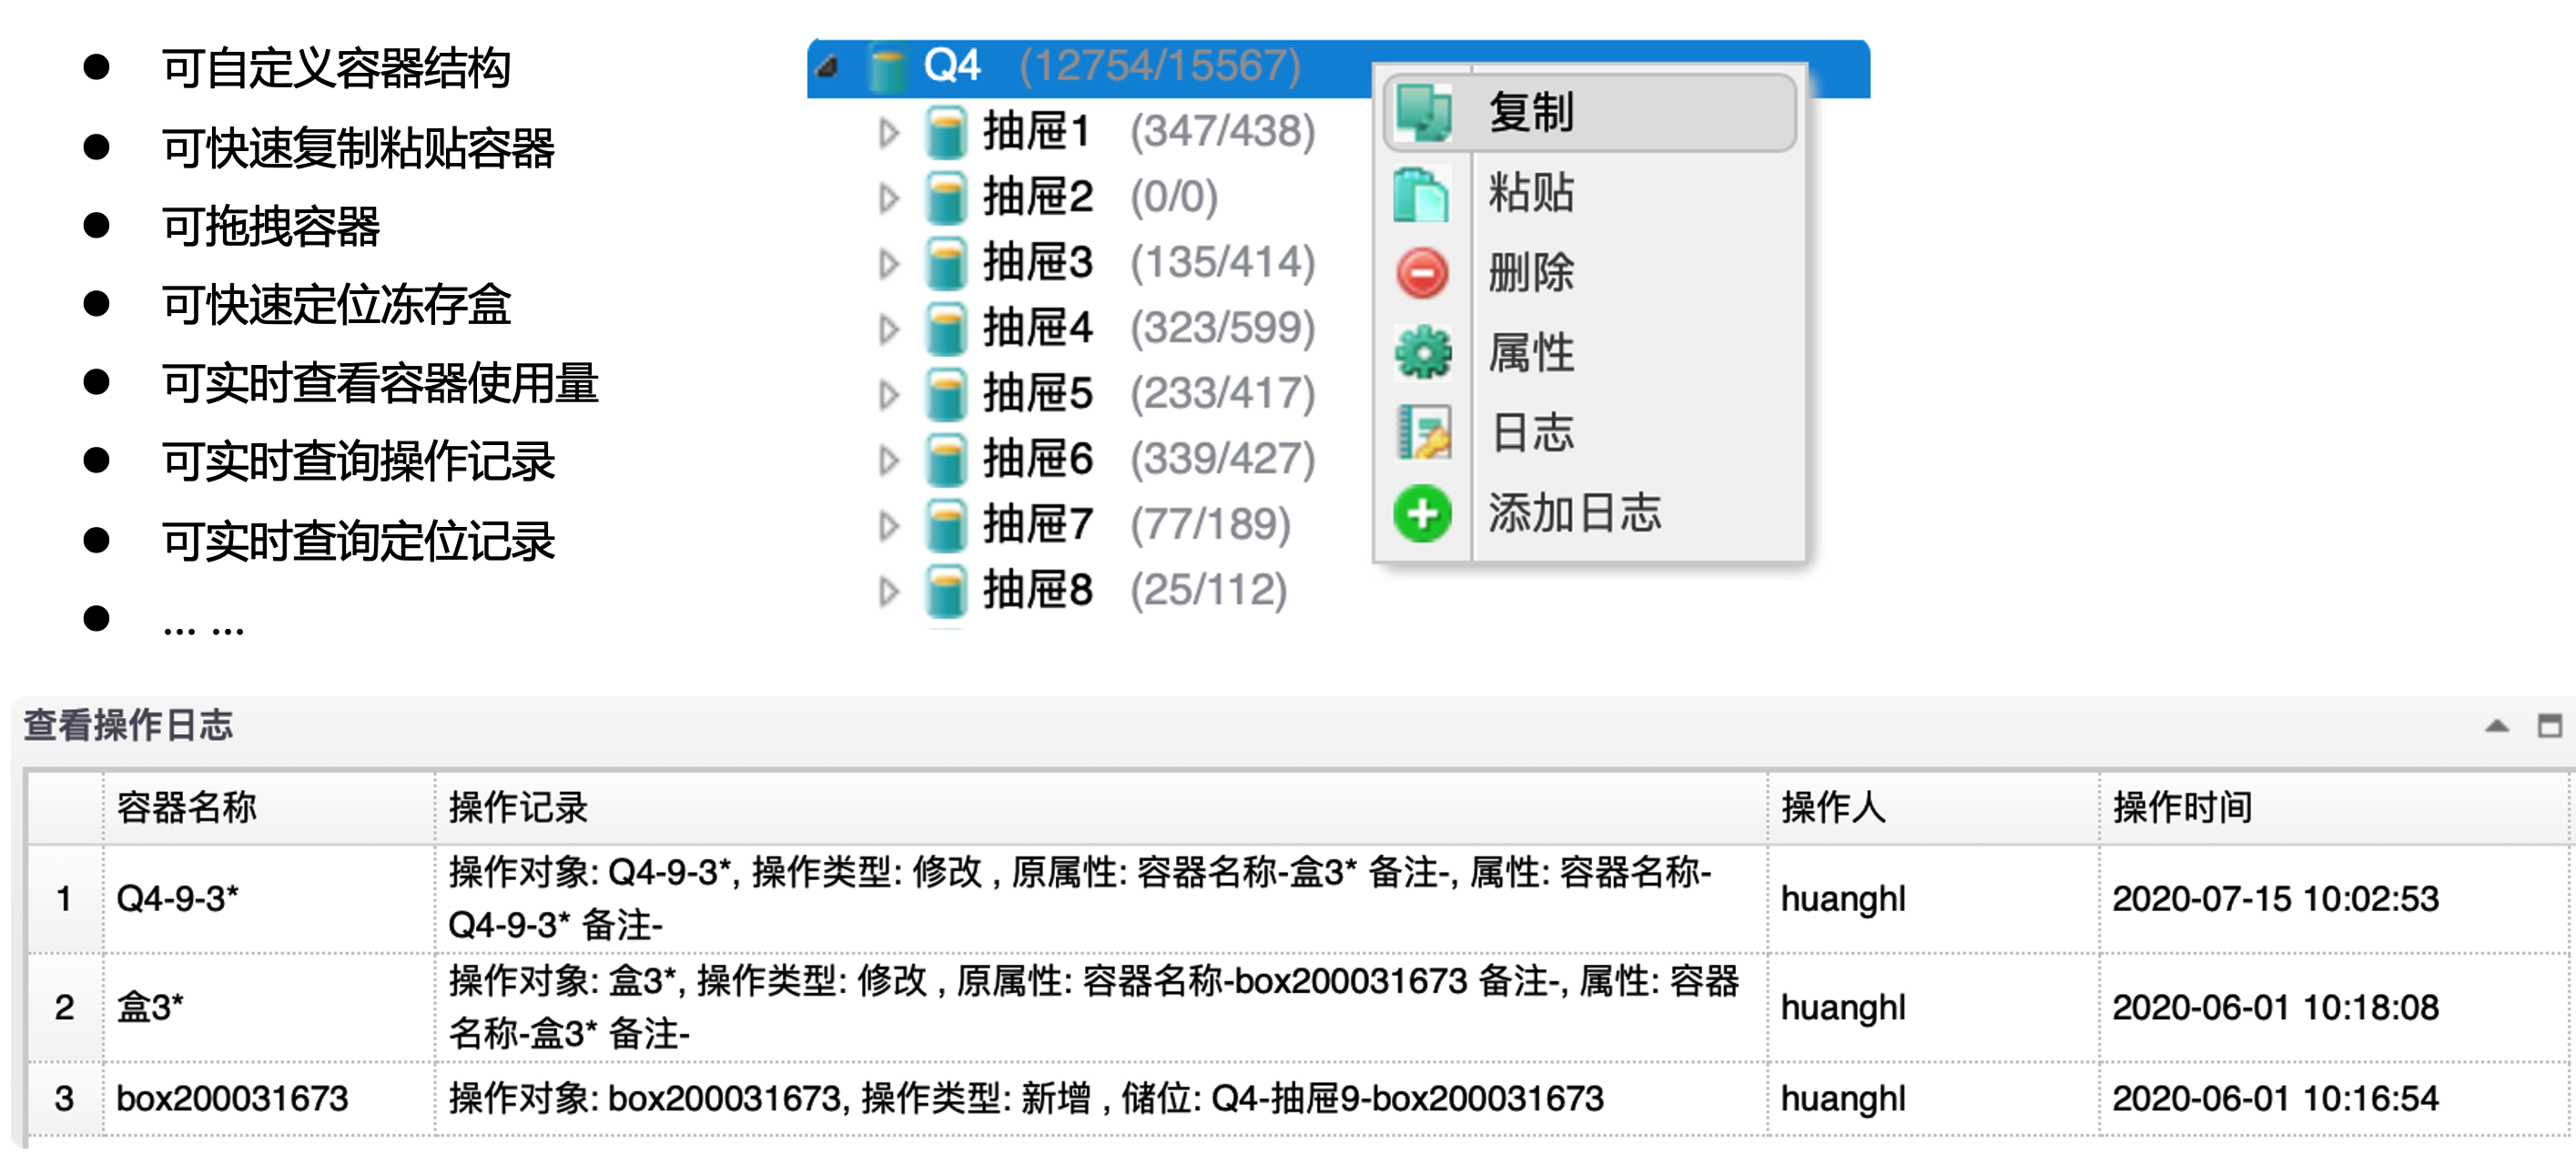The width and height of the screenshot is (2576, 1165).
Task: Click the paste clipboard icon
Action: pyautogui.click(x=1421, y=193)
